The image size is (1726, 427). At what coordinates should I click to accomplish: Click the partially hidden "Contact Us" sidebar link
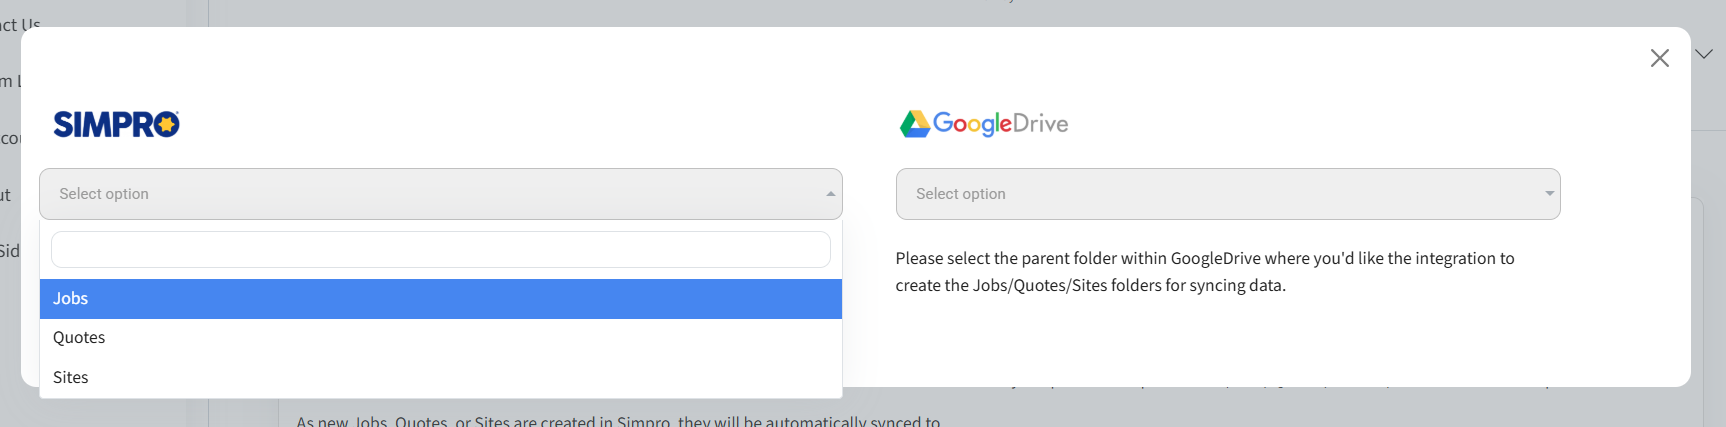pyautogui.click(x=20, y=24)
